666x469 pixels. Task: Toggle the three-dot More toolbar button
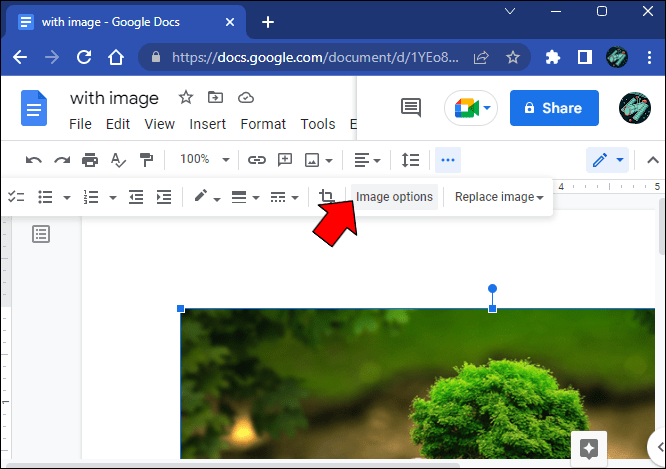(x=448, y=160)
